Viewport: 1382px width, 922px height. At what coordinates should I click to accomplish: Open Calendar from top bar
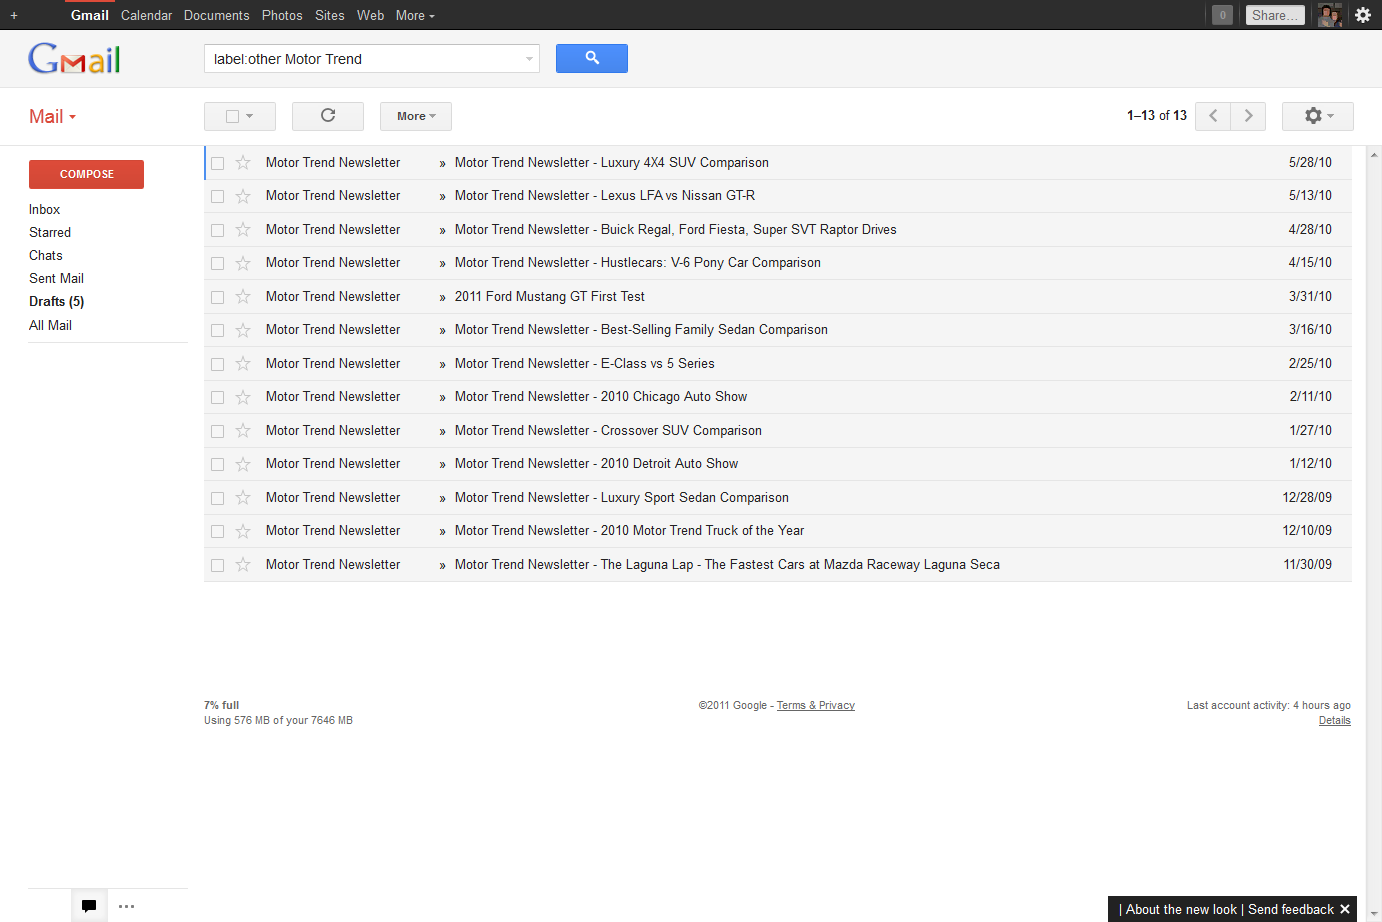pos(146,15)
